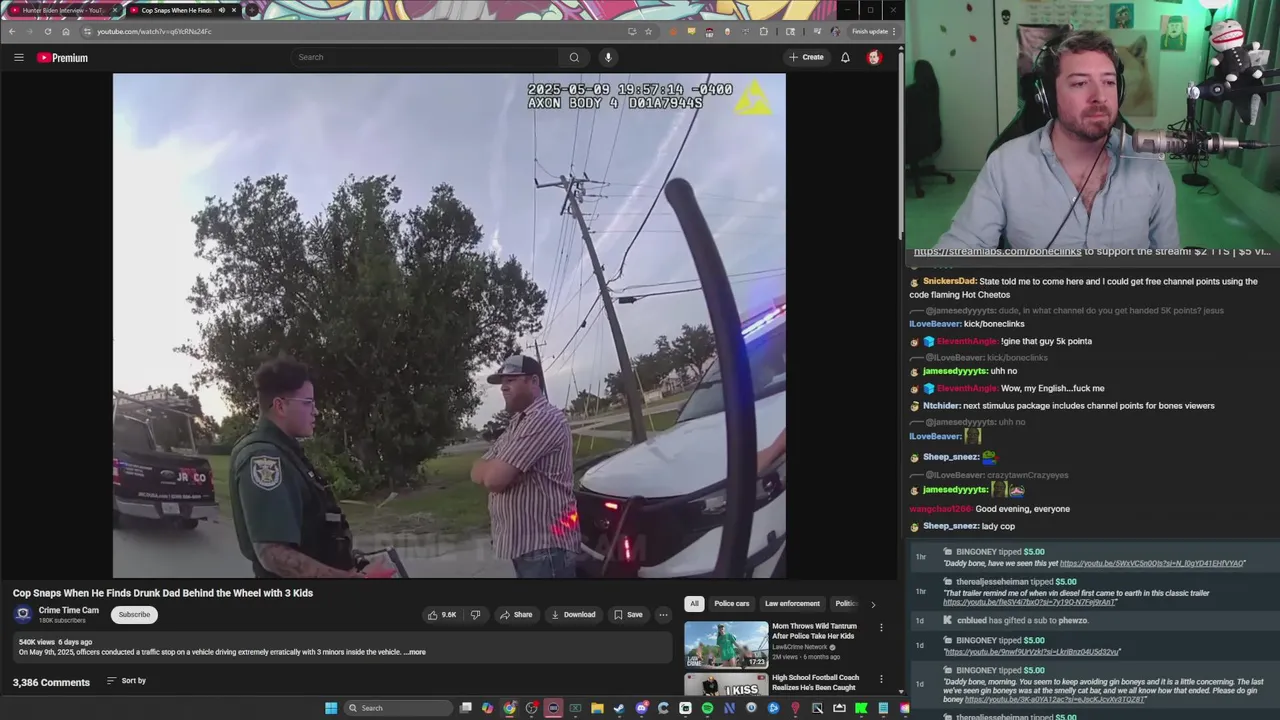Open the comments Sort by menu
This screenshot has height=720, width=1280.
[x=126, y=681]
